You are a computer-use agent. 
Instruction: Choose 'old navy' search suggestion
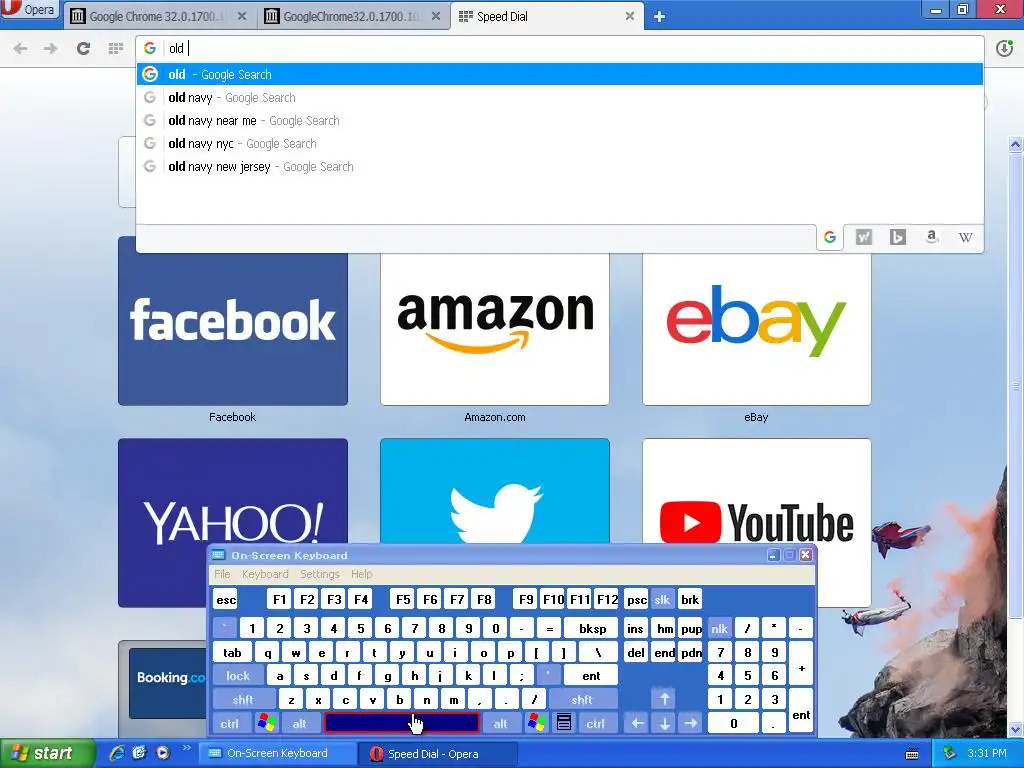[x=560, y=97]
